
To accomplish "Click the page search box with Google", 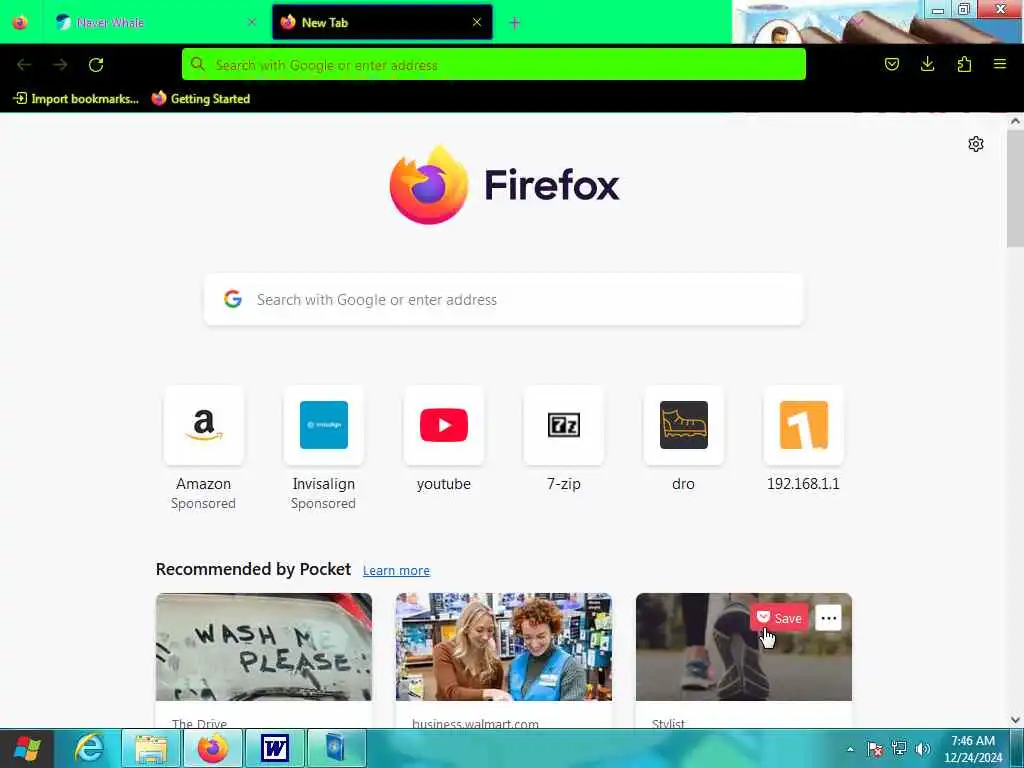I will [x=504, y=300].
